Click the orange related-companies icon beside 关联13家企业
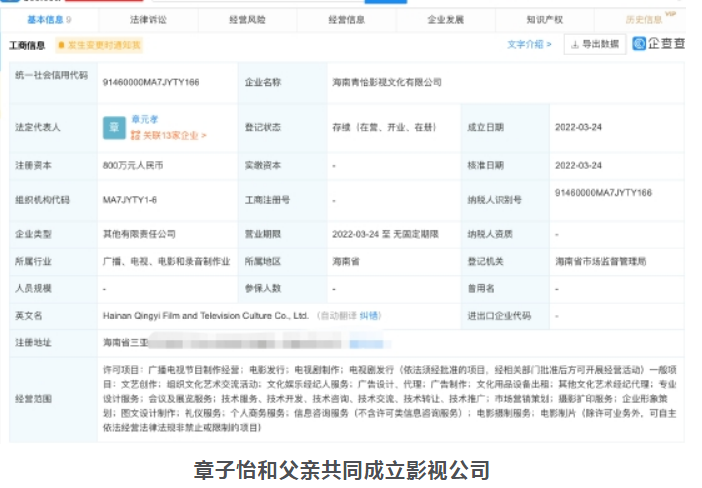 click(x=135, y=135)
